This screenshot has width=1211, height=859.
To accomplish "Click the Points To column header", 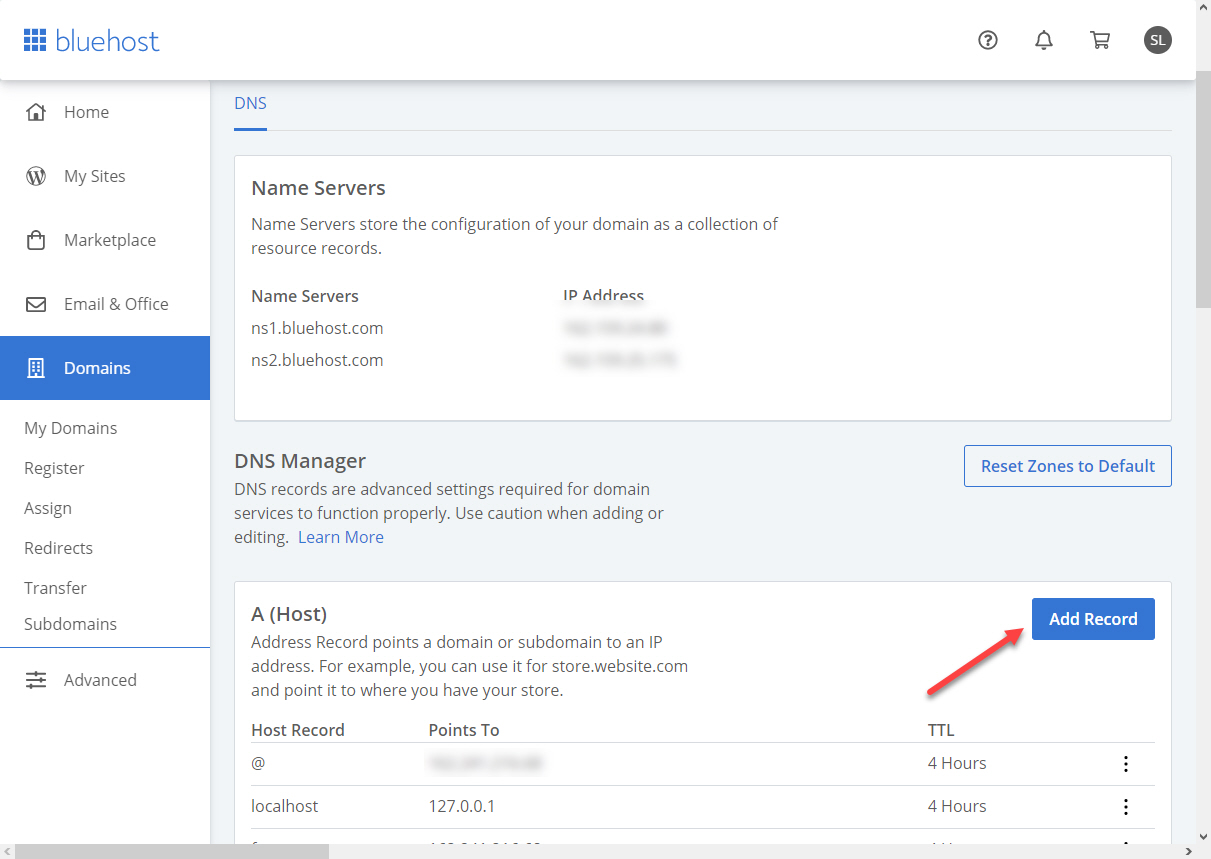I will click(x=464, y=730).
